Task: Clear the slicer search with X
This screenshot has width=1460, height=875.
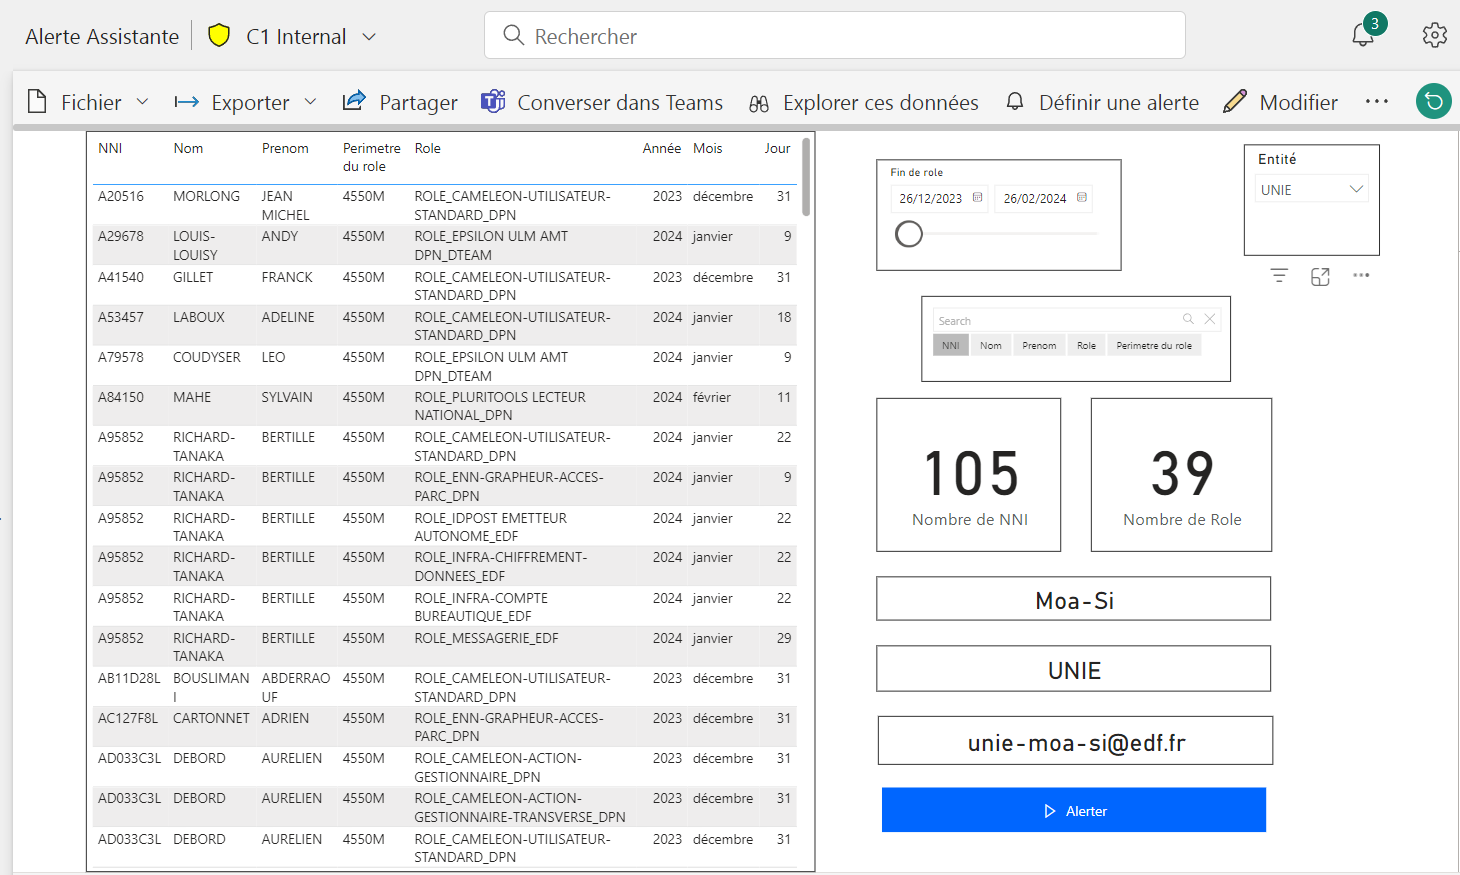Action: coord(1210,319)
